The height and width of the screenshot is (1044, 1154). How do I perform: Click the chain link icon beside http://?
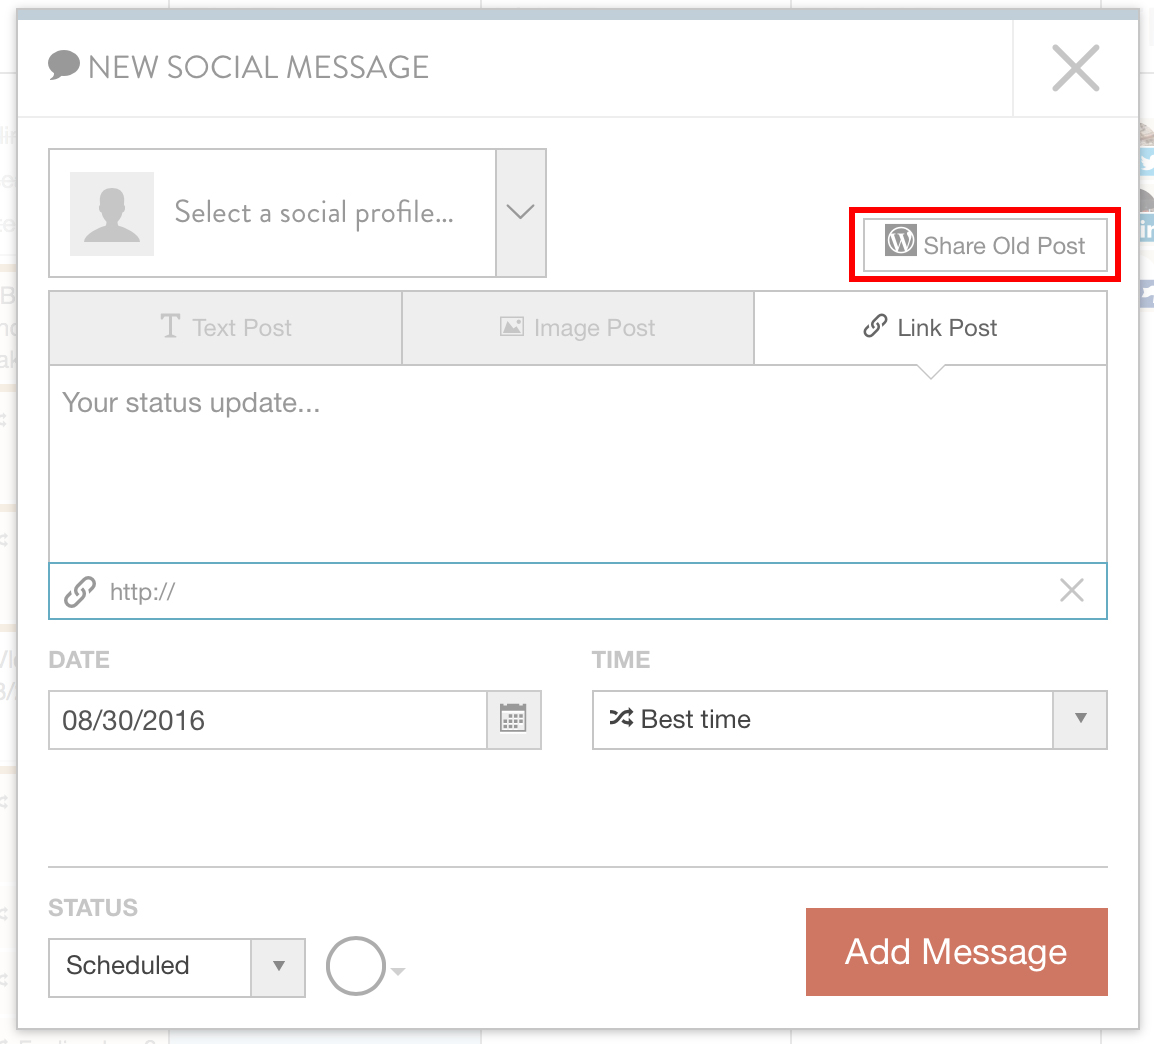tap(80, 592)
